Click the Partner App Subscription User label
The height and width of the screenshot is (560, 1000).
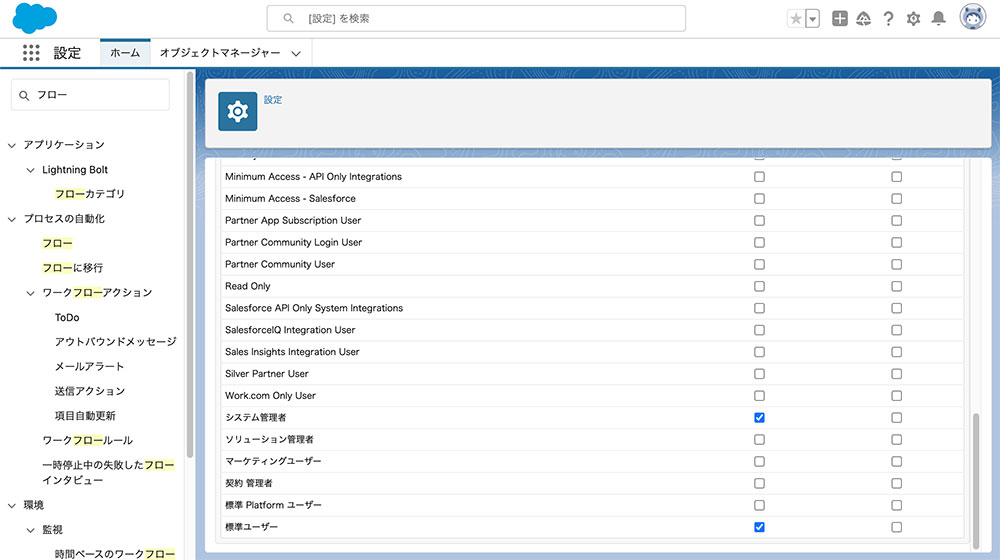293,221
